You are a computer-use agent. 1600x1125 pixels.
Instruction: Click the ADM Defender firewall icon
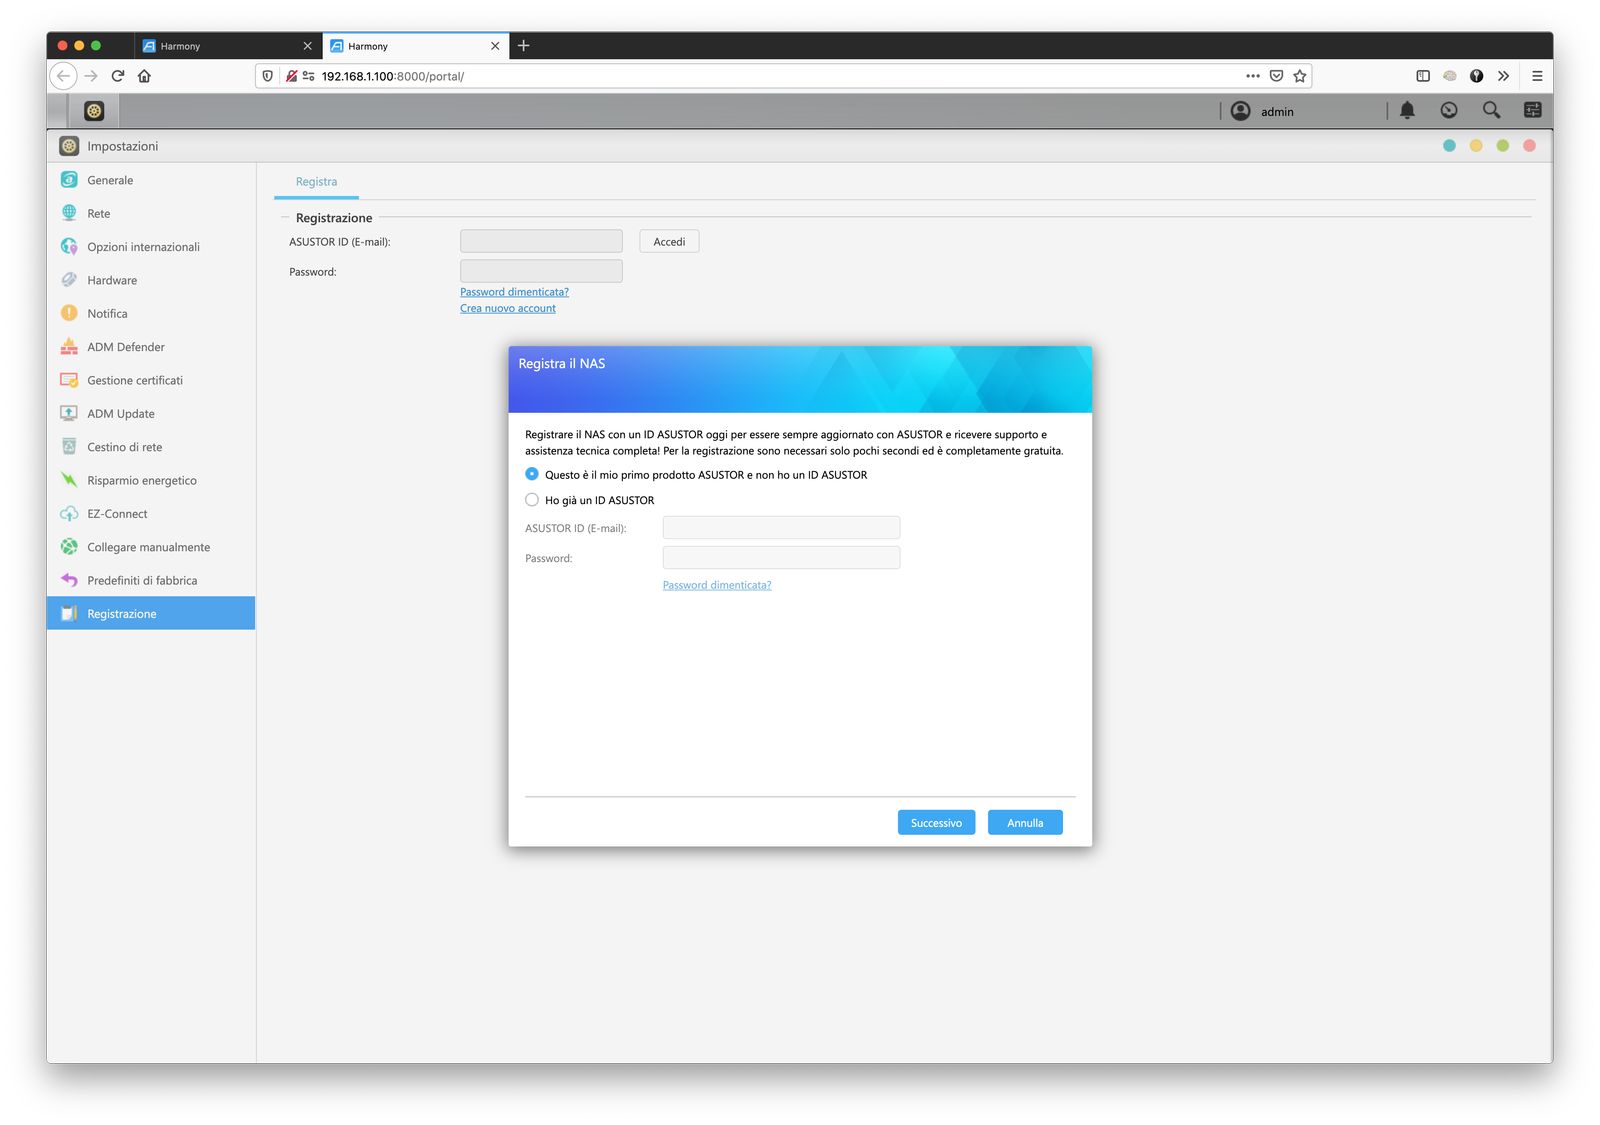69,347
